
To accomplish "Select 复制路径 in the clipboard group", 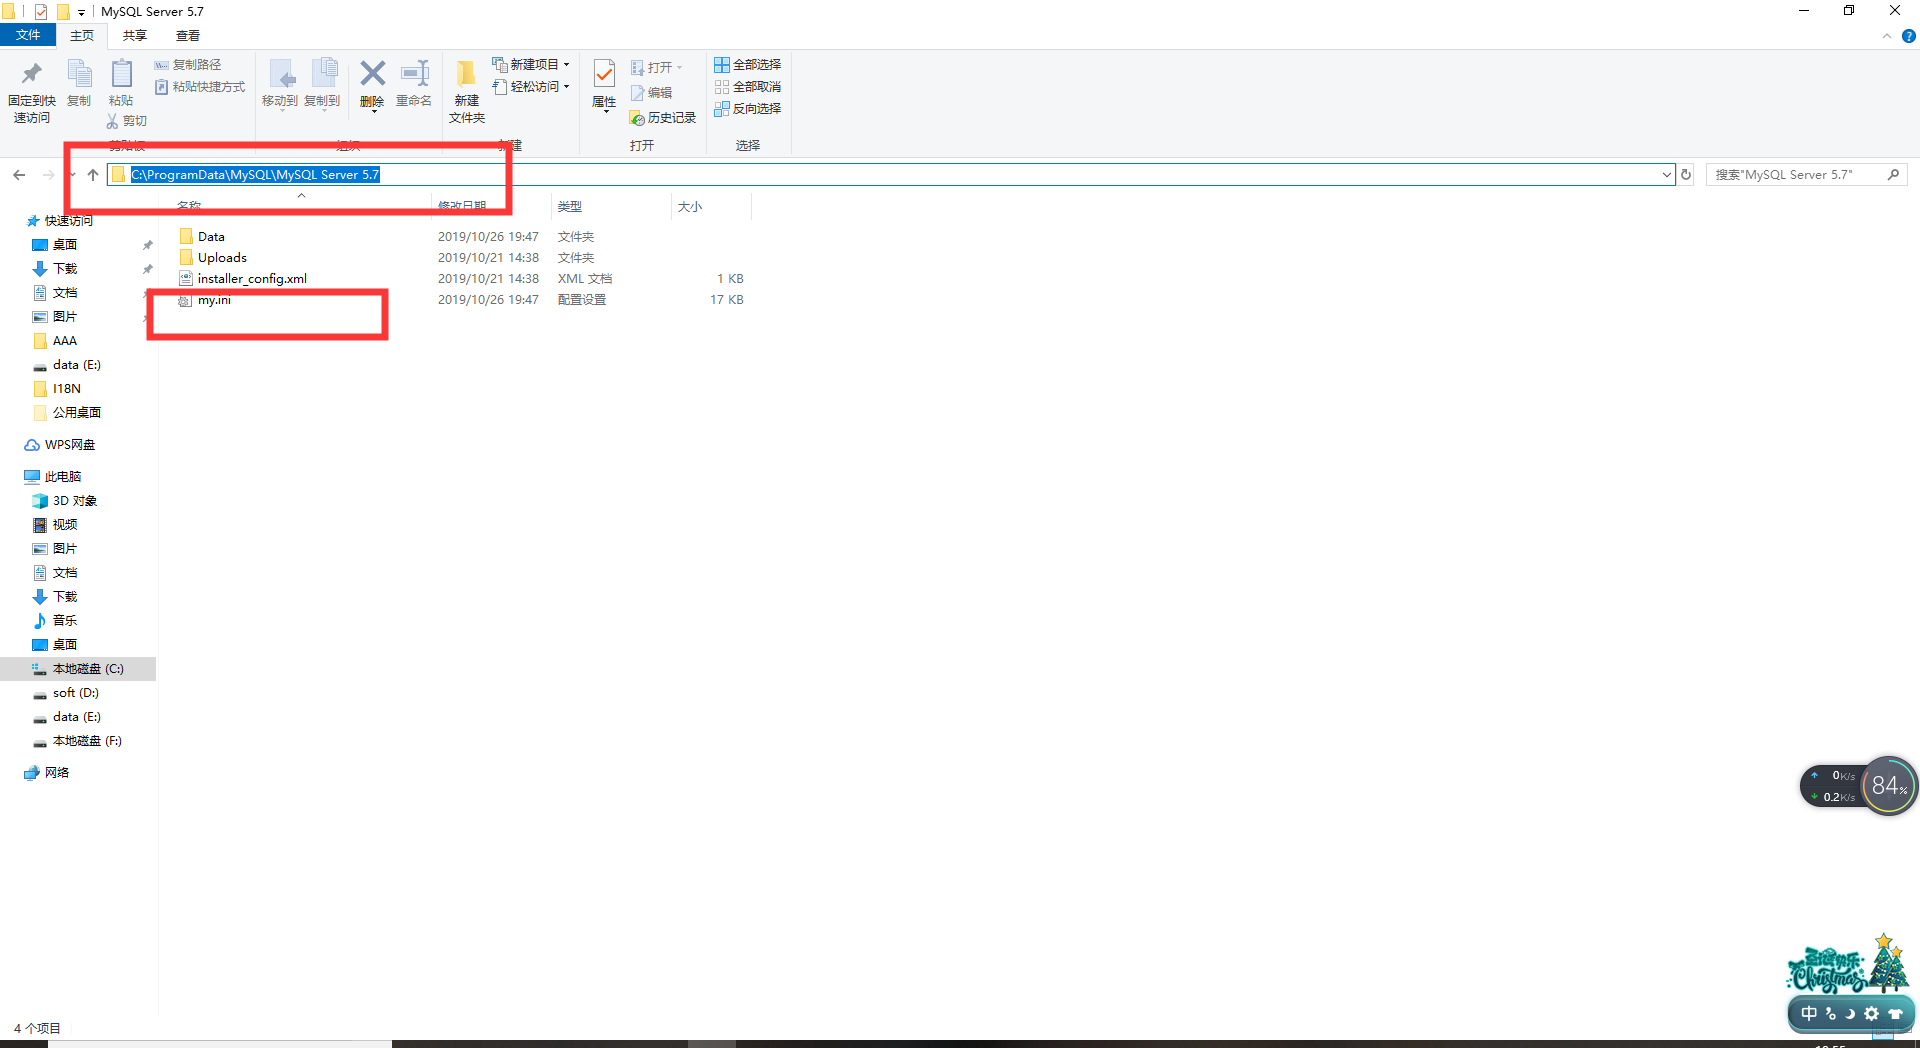I will (188, 65).
